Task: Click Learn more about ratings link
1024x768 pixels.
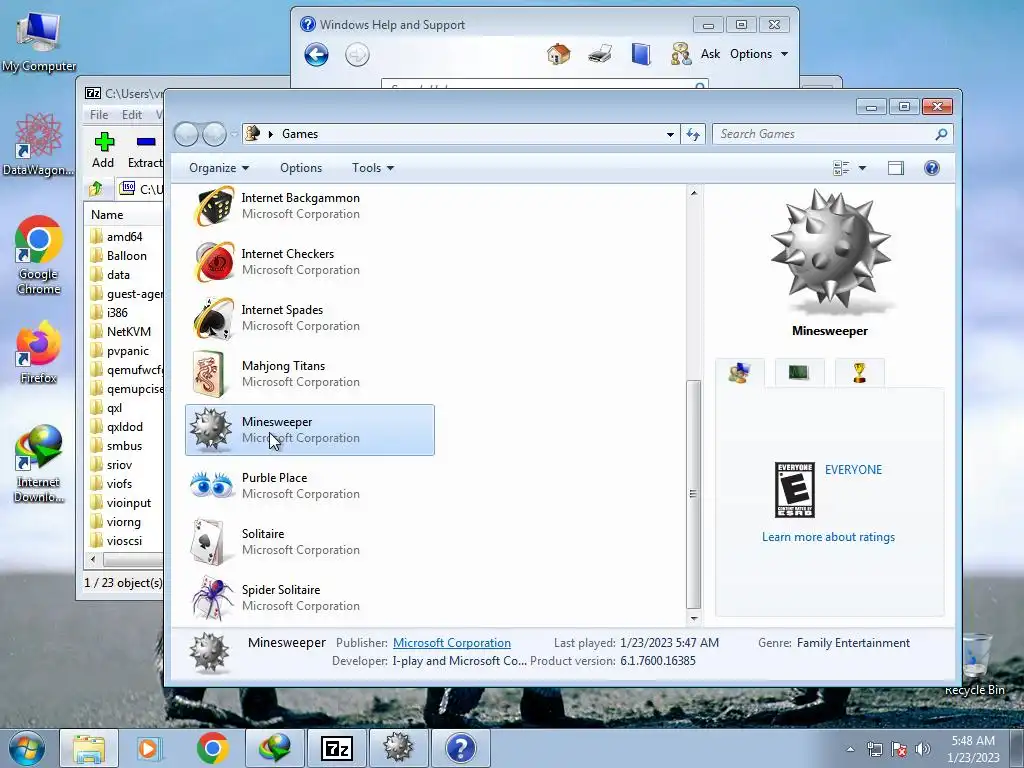Action: coord(828,537)
